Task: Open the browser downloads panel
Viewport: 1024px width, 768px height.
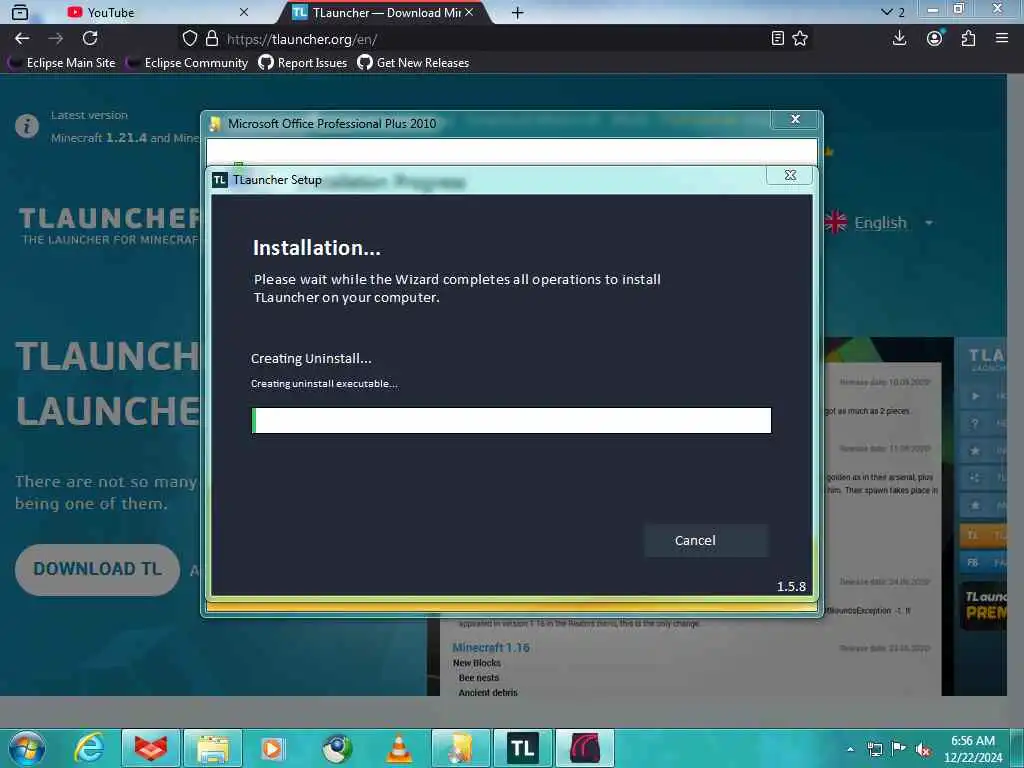Action: 899,39
